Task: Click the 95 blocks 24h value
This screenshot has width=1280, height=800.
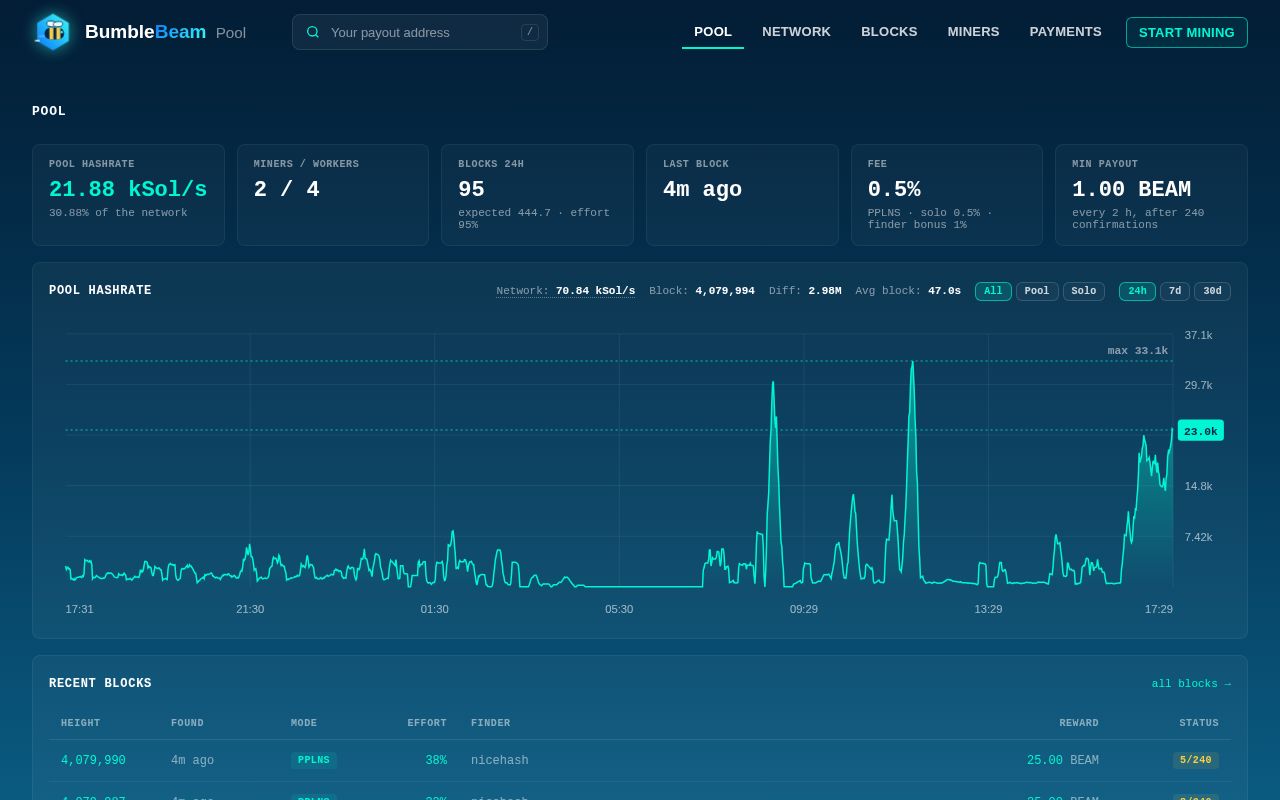Action: 471,190
